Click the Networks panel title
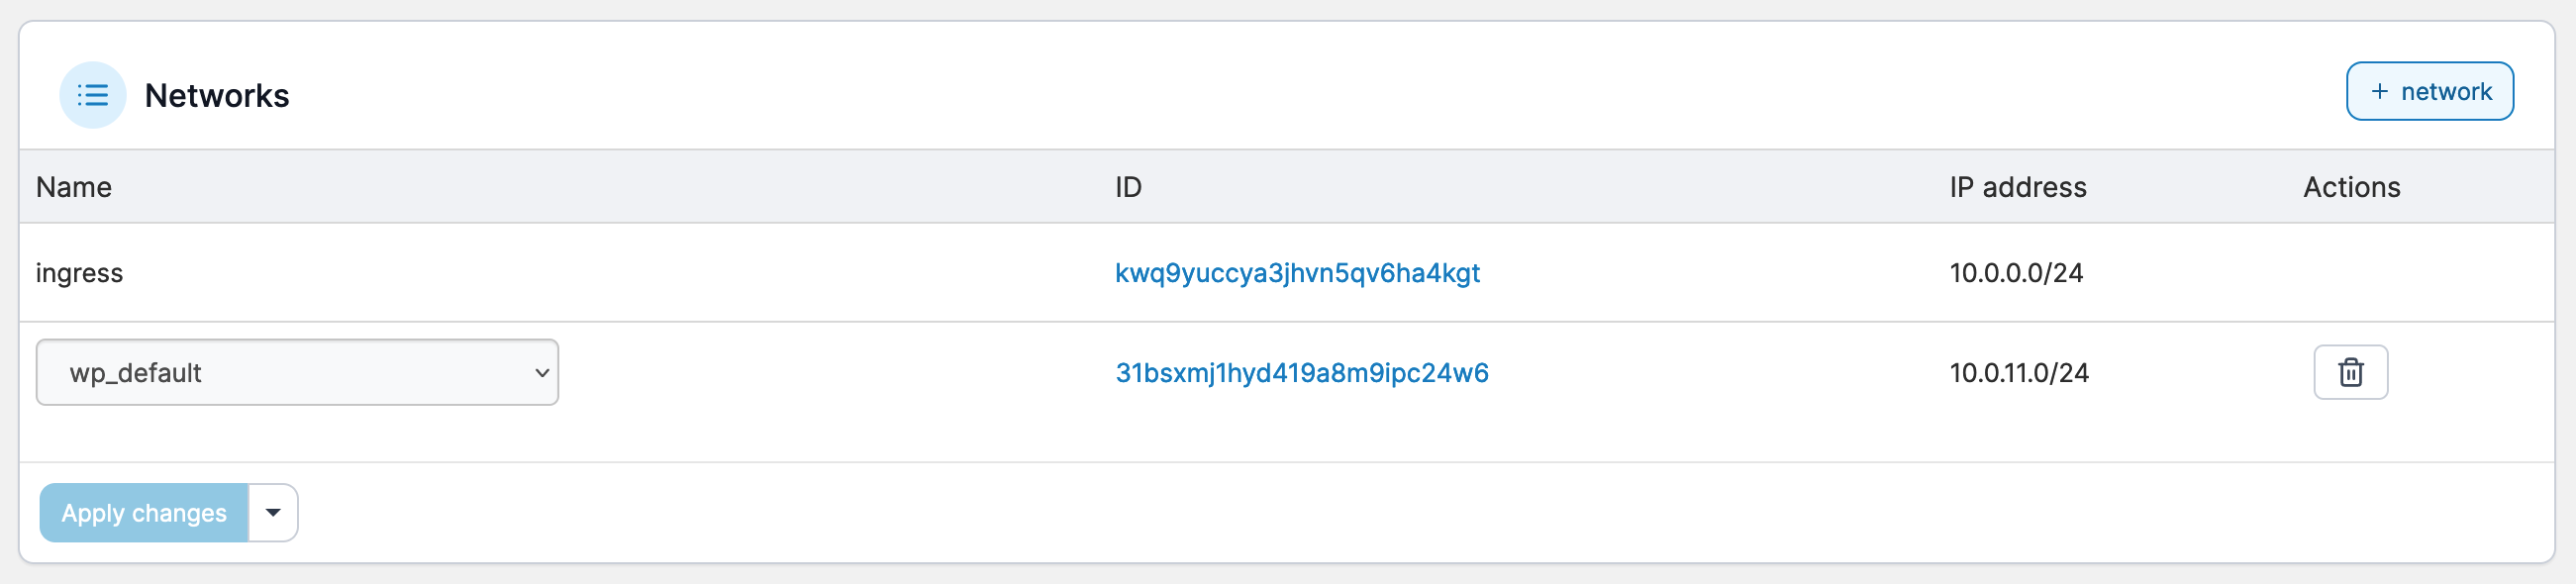Screen dimensions: 2576x584 [x=217, y=95]
